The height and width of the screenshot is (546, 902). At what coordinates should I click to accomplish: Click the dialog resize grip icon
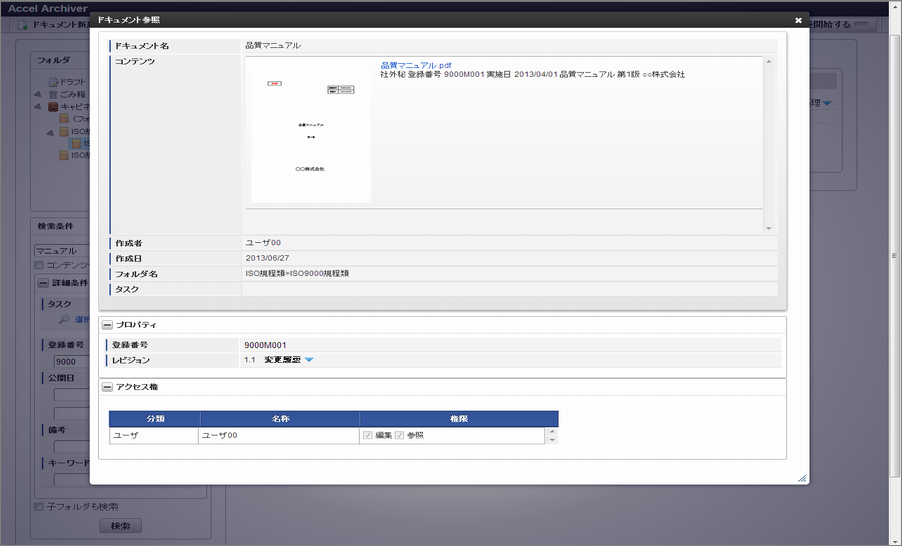[802, 478]
